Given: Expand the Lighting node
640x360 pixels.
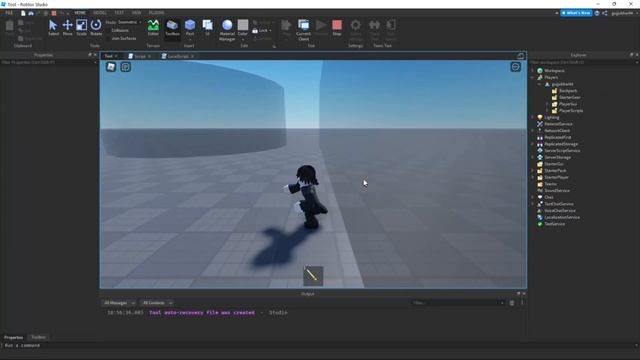Looking at the screenshot, I should click(x=533, y=117).
